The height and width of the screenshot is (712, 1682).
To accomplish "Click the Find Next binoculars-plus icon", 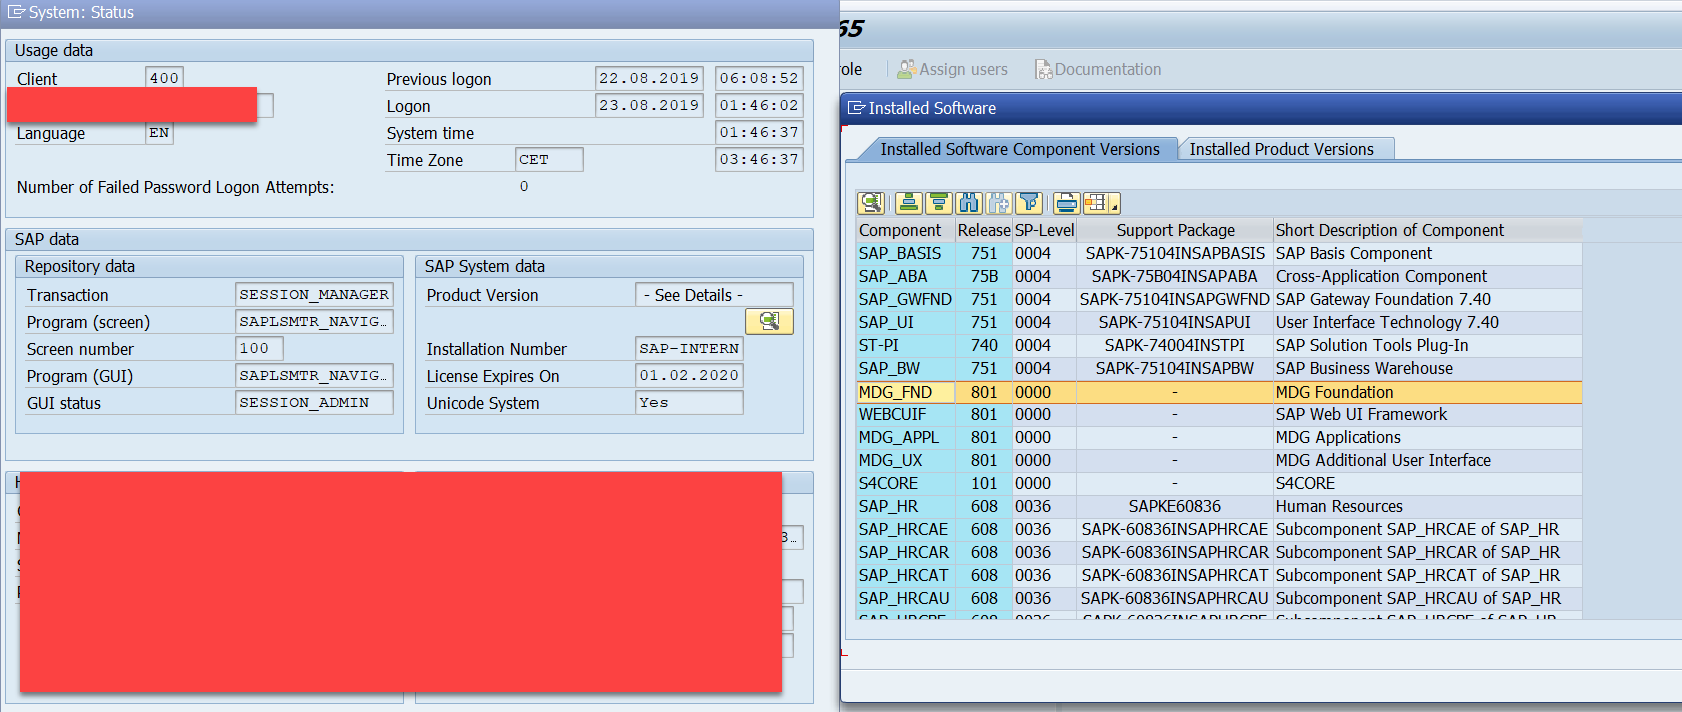I will tap(998, 203).
